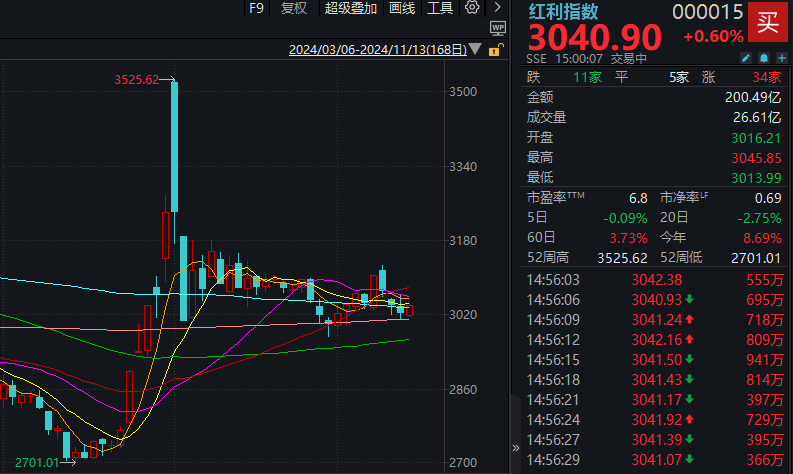Image resolution: width=793 pixels, height=474 pixels.
Task: Click 市盈率TTM value 6.8
Action: (x=638, y=198)
